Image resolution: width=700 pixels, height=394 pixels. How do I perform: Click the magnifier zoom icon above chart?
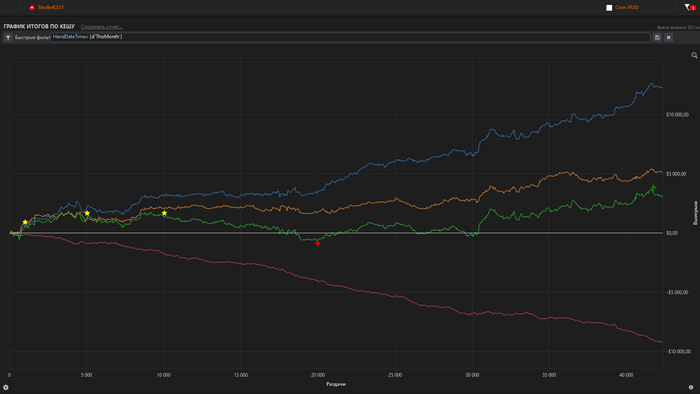click(x=694, y=55)
